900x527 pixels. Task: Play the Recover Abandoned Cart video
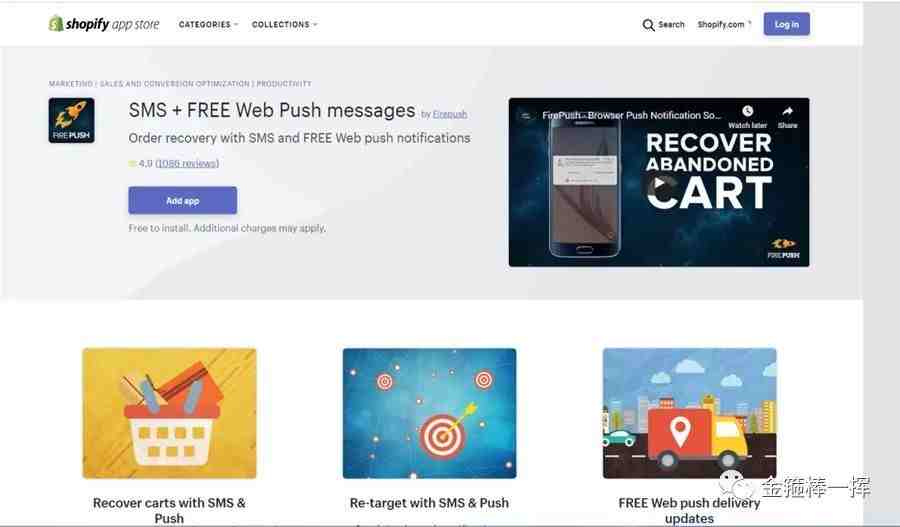coord(659,183)
